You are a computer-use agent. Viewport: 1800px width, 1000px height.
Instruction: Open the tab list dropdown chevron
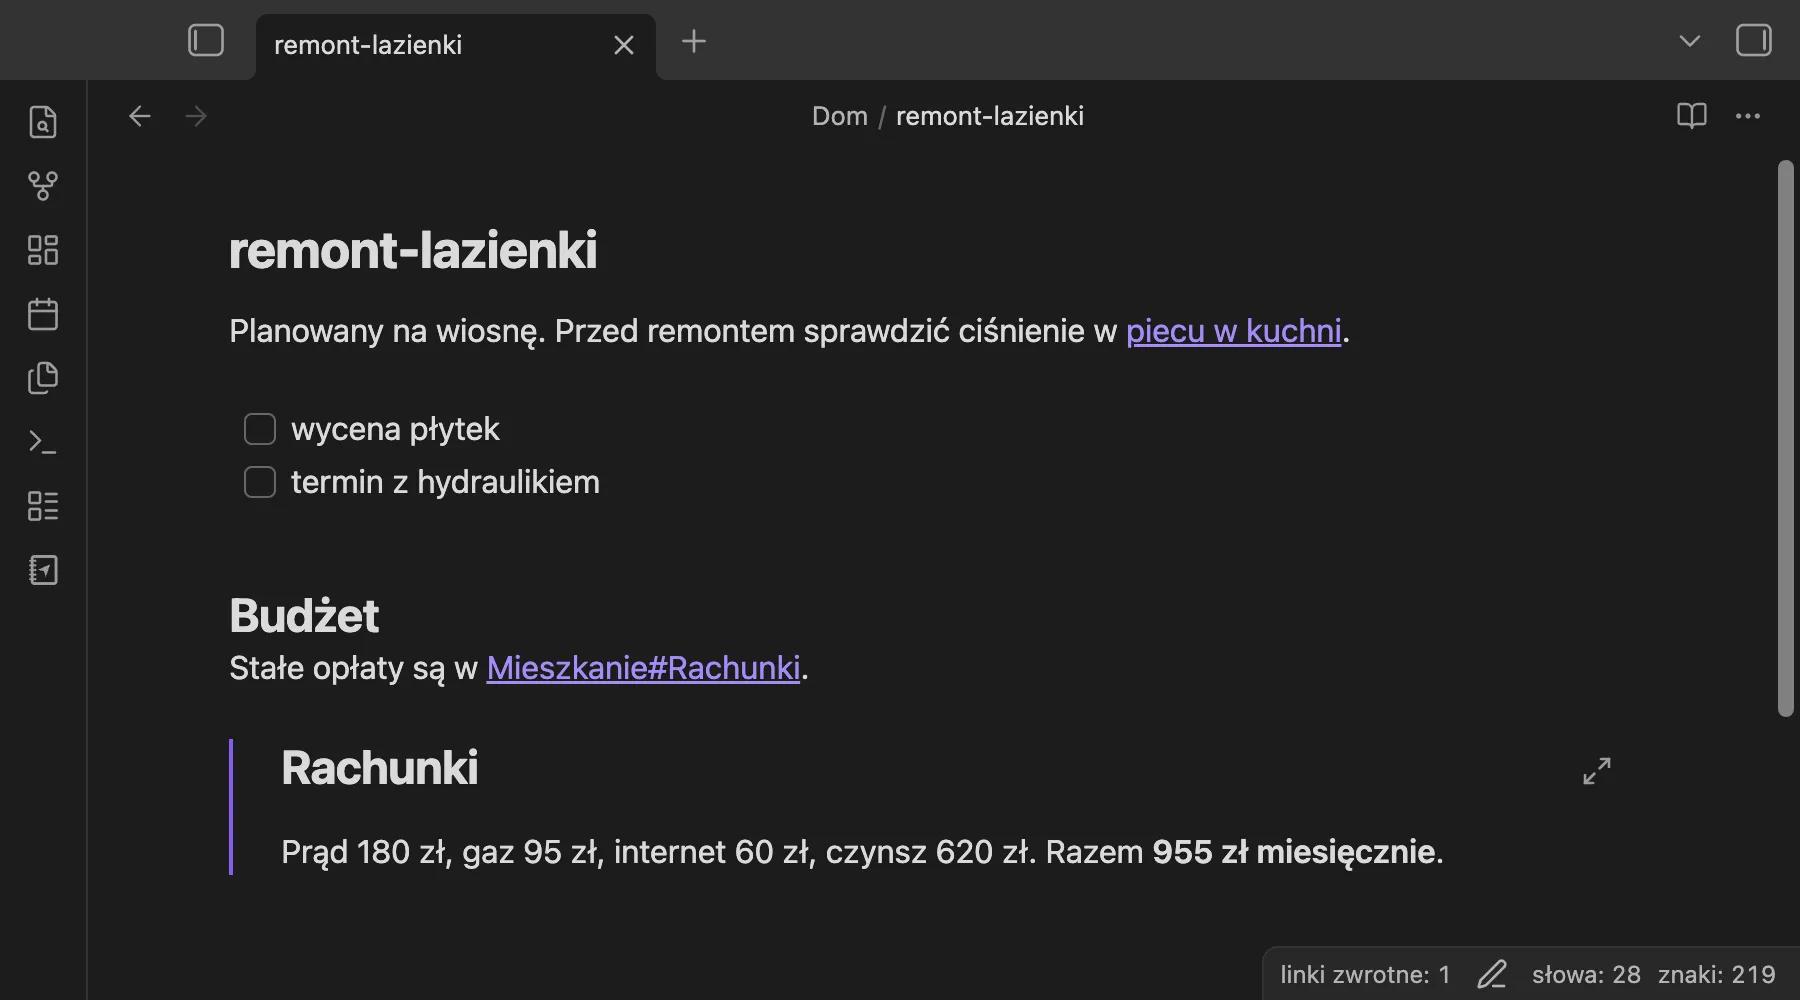(1690, 41)
